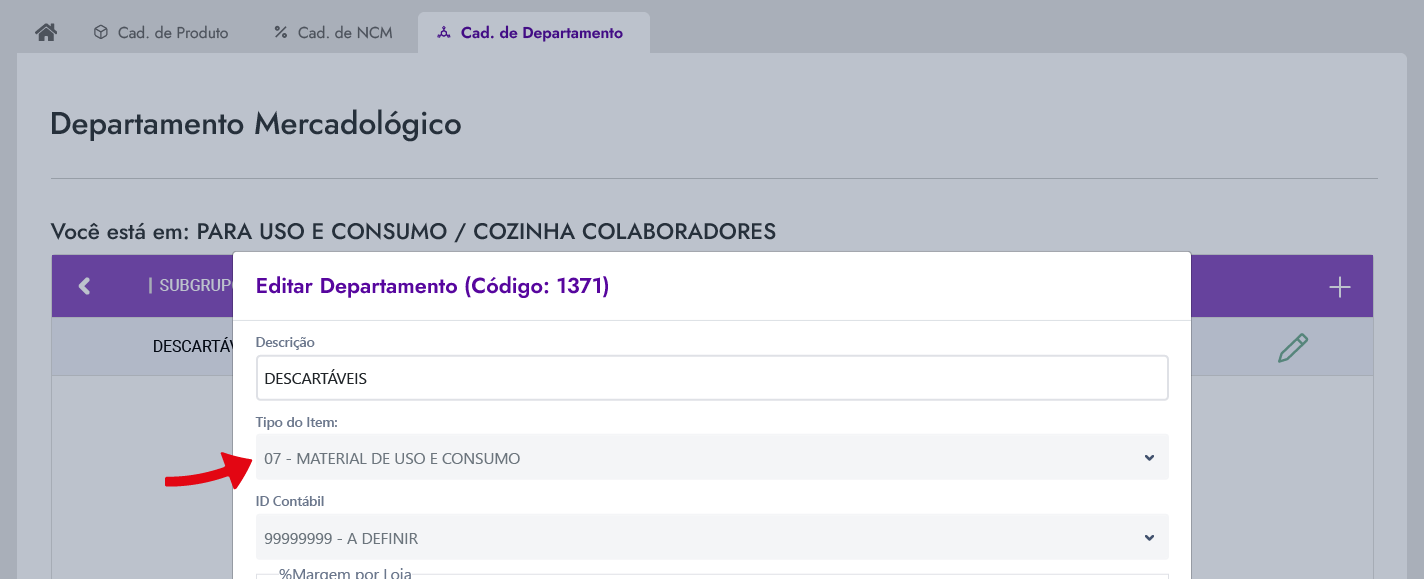Click the Editar Departamento (Código: 1371) title
The width and height of the screenshot is (1424, 579).
[432, 286]
